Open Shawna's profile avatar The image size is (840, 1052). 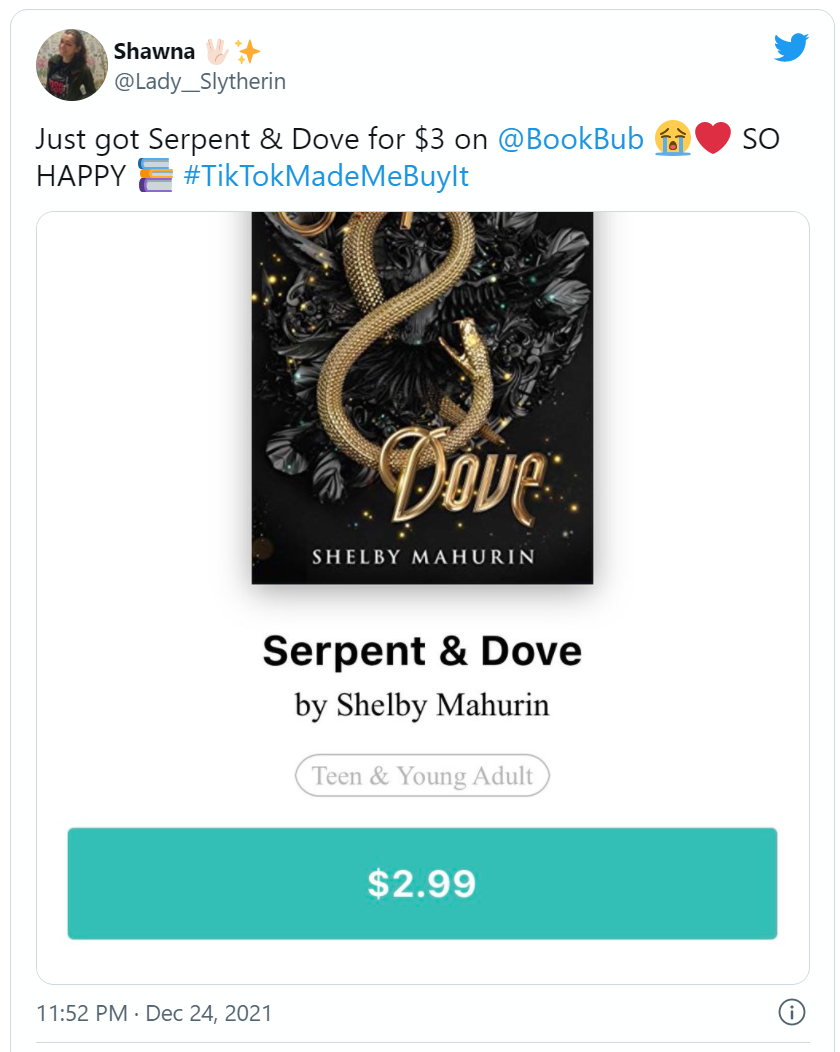tap(72, 65)
